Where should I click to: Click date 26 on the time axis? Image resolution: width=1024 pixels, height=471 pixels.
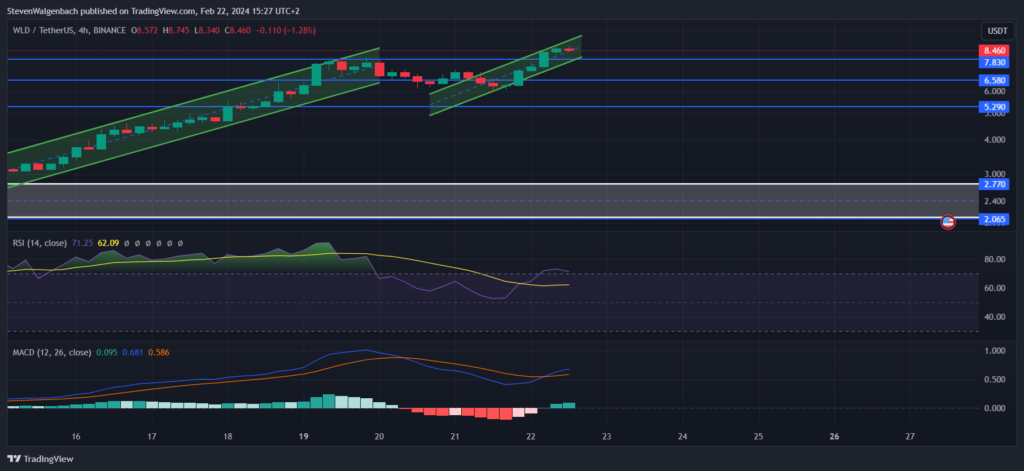[x=835, y=437]
